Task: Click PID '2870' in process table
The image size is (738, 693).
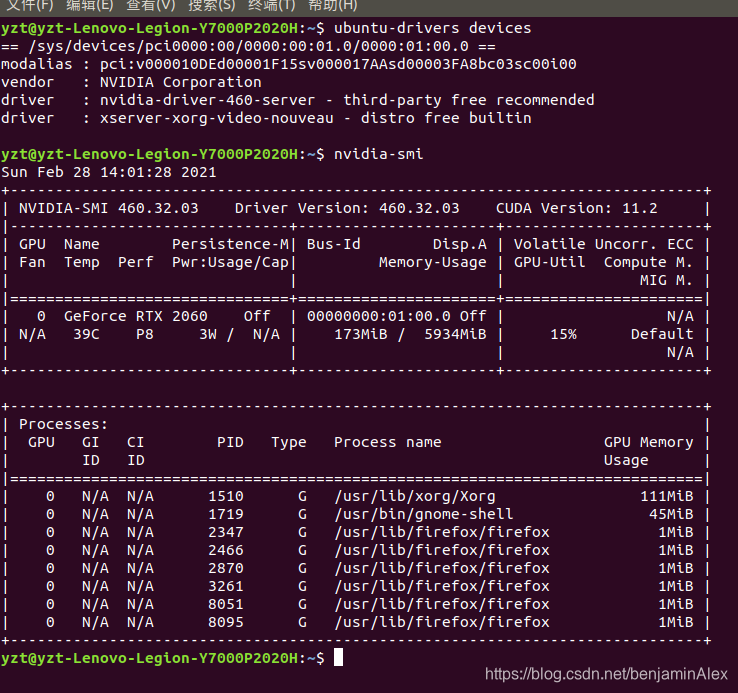Action: point(226,568)
